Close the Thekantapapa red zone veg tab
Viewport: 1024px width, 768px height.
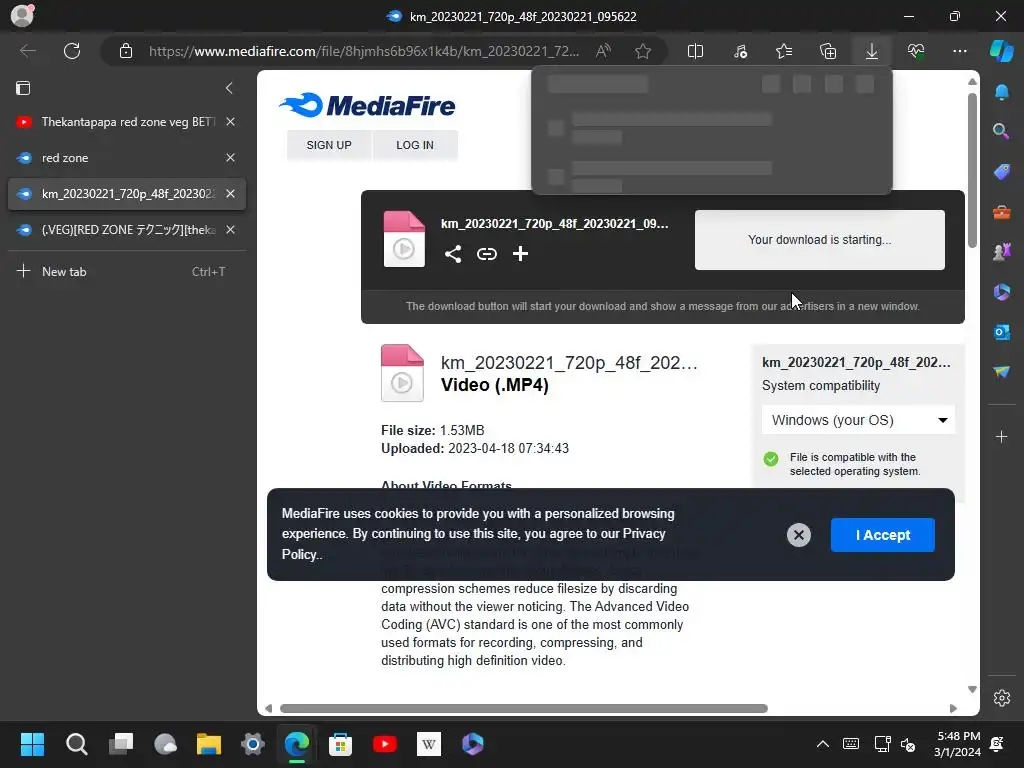pyautogui.click(x=231, y=121)
